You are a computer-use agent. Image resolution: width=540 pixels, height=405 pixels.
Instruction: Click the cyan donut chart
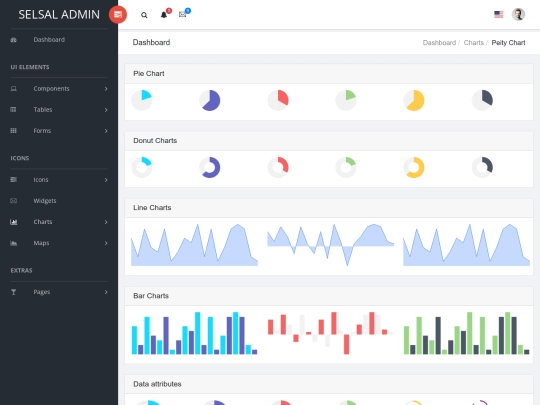click(142, 167)
